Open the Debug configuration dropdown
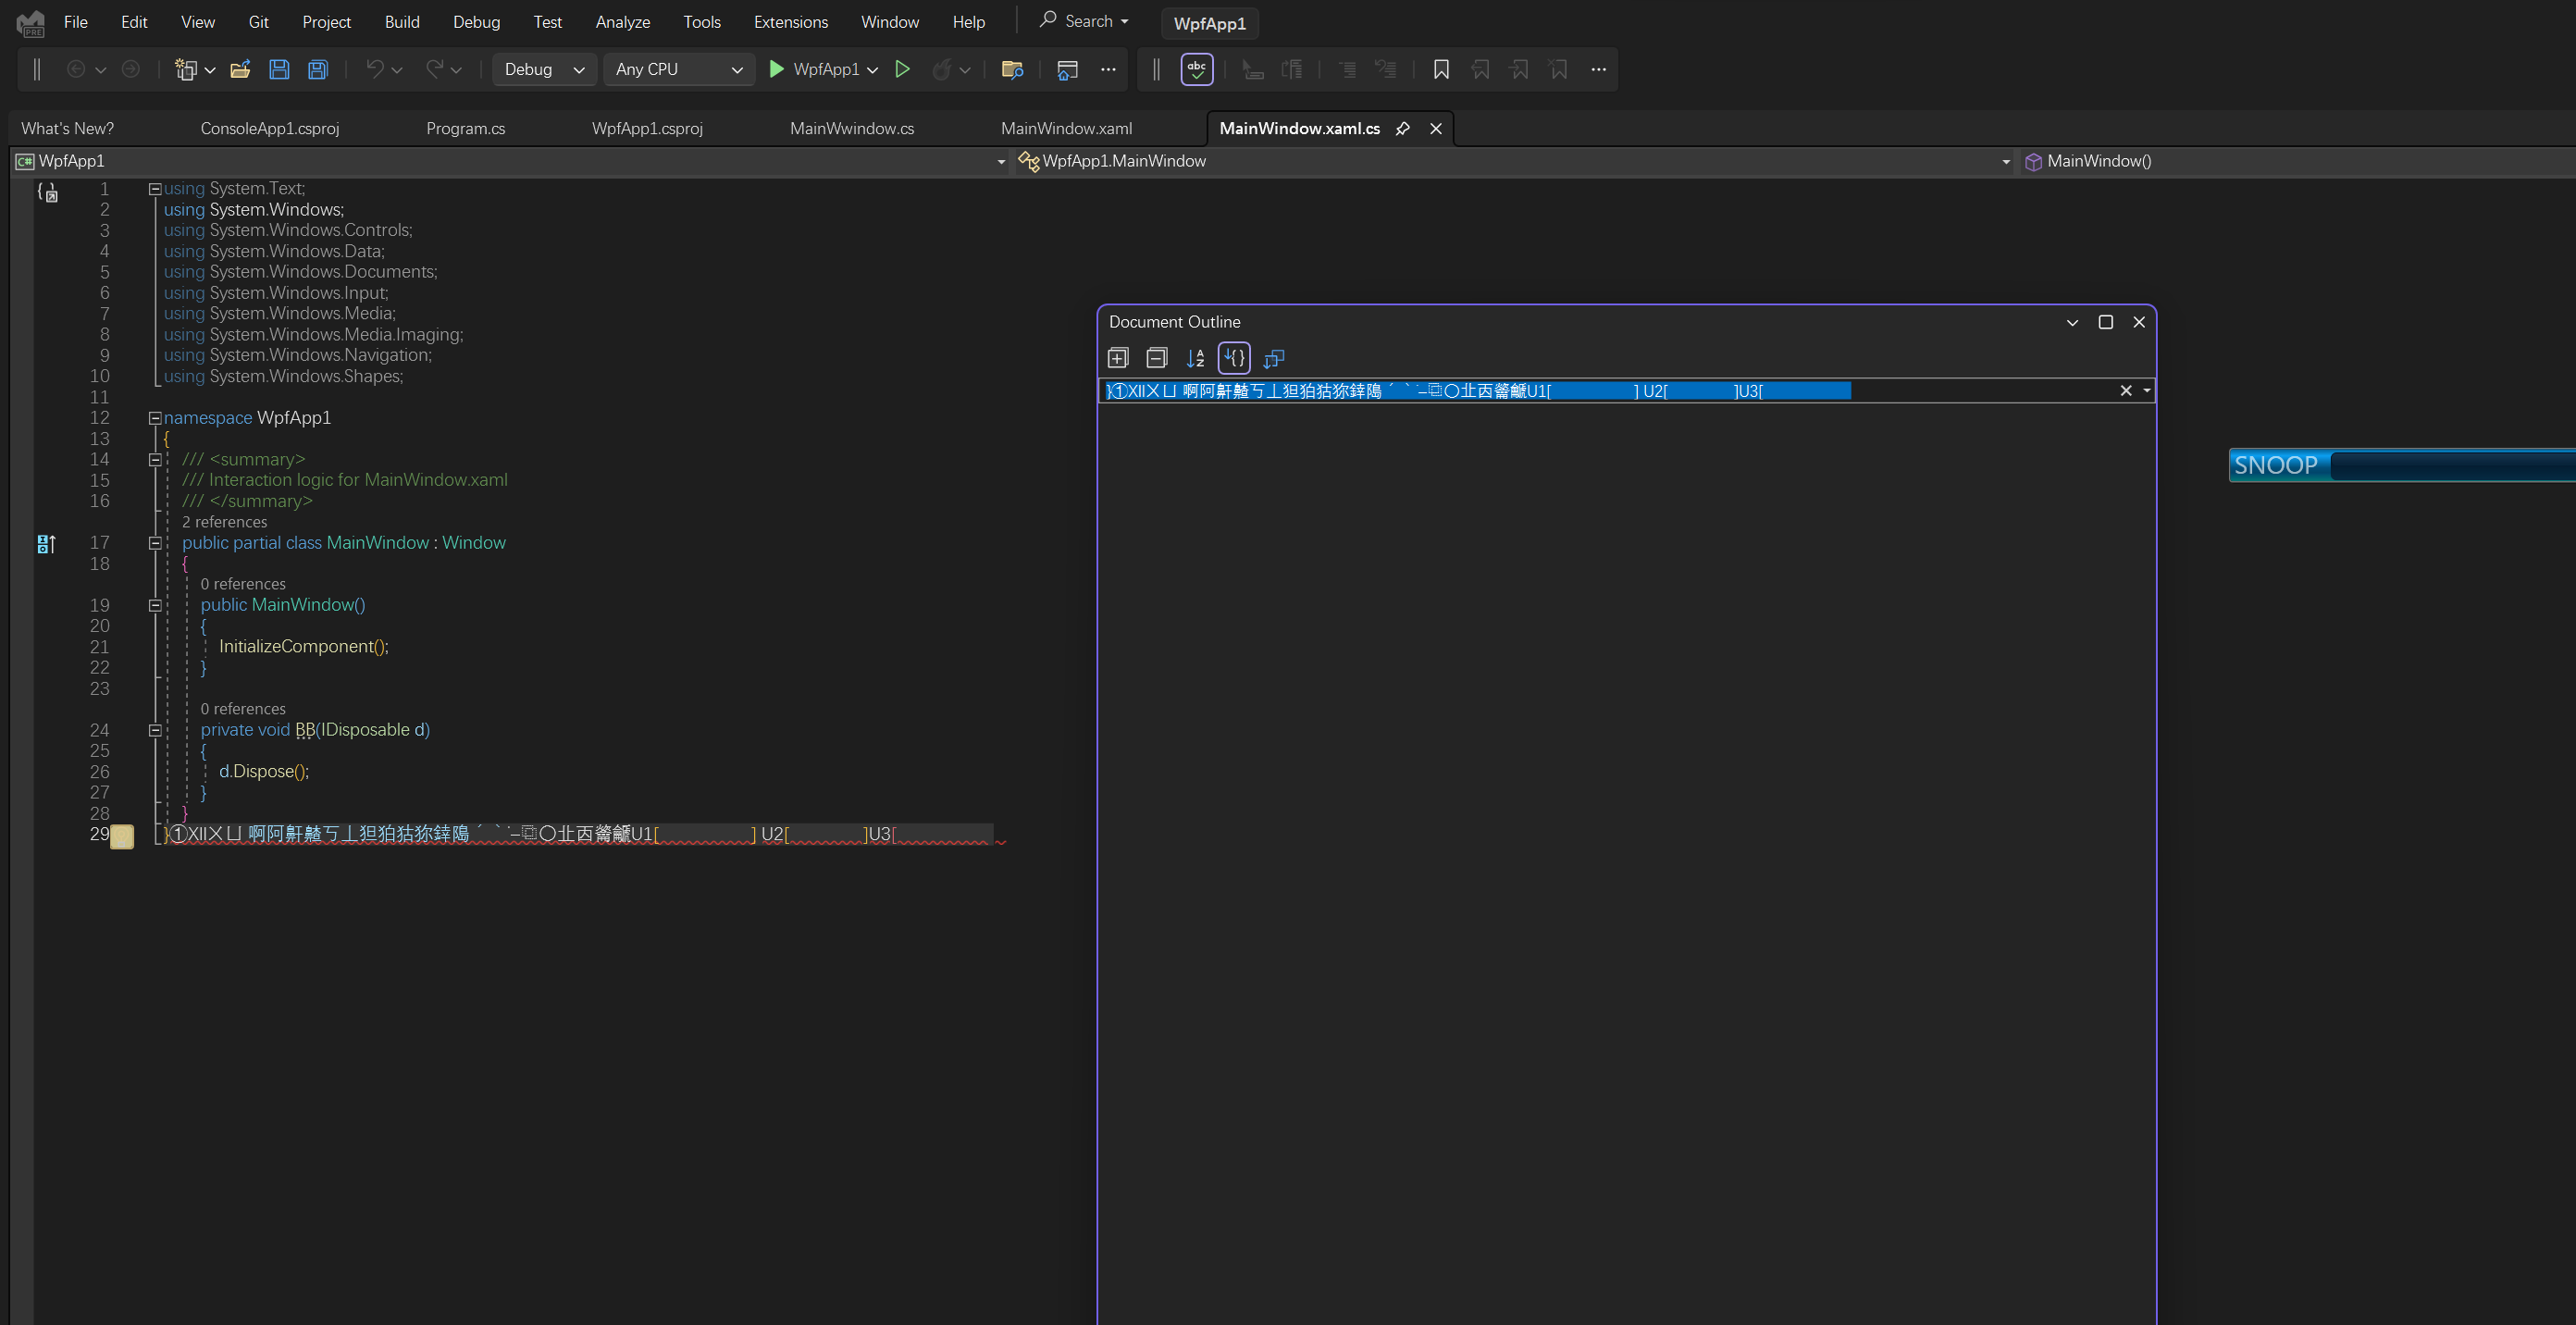Viewport: 2576px width, 1325px height. tap(544, 69)
